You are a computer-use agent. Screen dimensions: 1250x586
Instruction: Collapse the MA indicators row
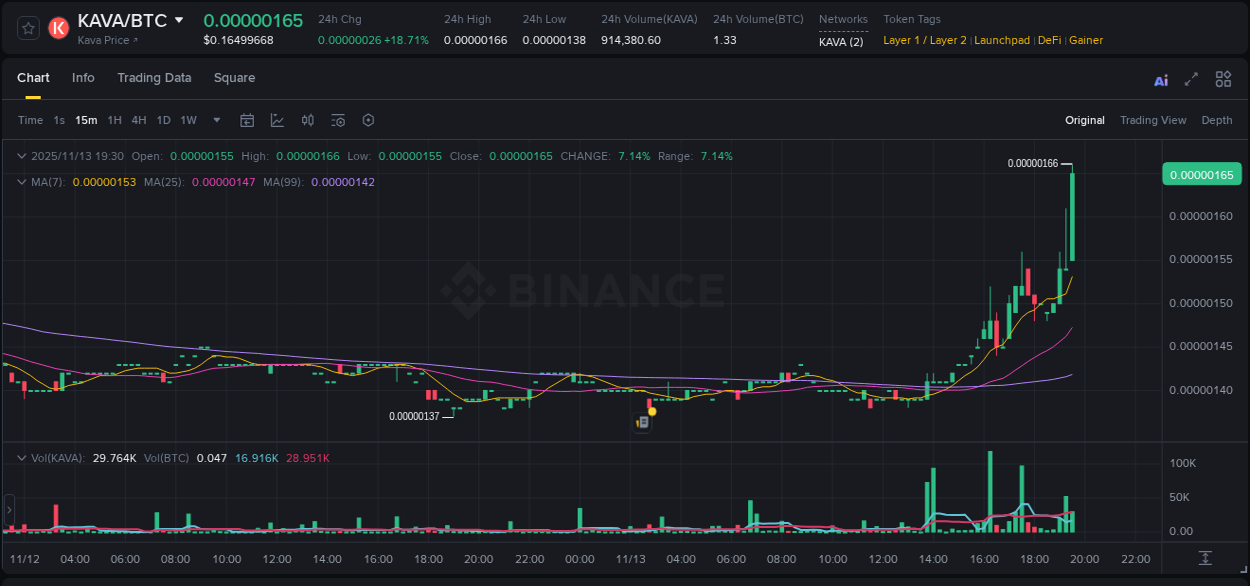tap(20, 182)
